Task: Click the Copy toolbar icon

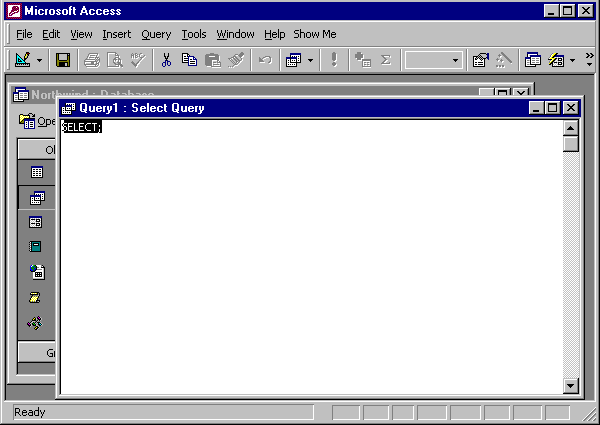Action: tap(189, 60)
